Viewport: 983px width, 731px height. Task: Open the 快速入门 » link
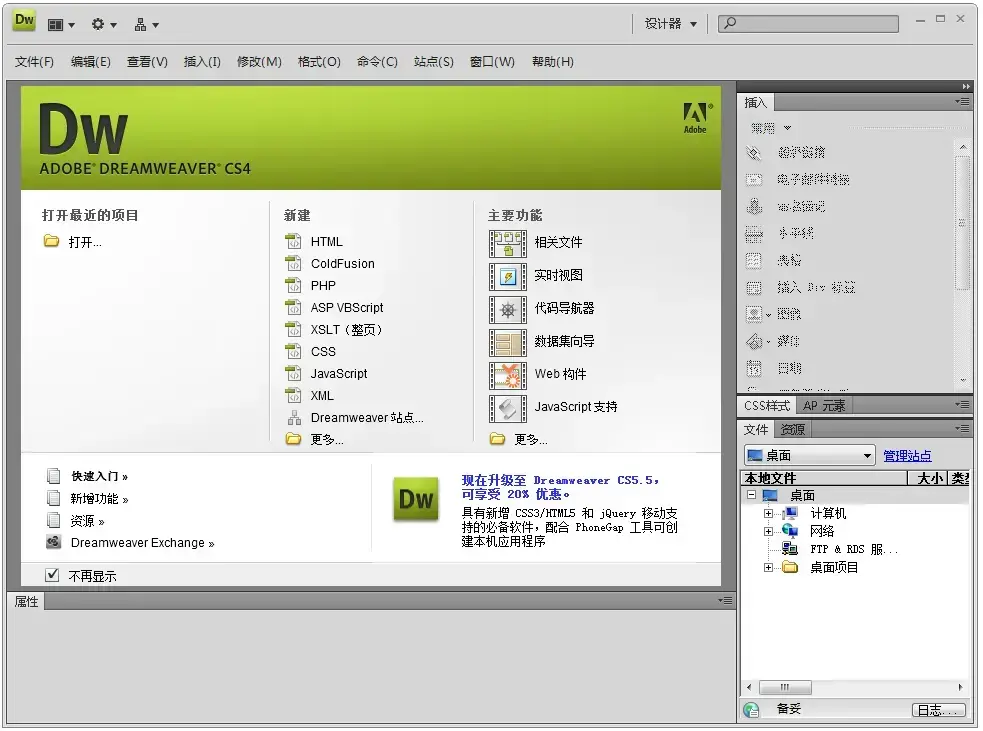coord(99,476)
